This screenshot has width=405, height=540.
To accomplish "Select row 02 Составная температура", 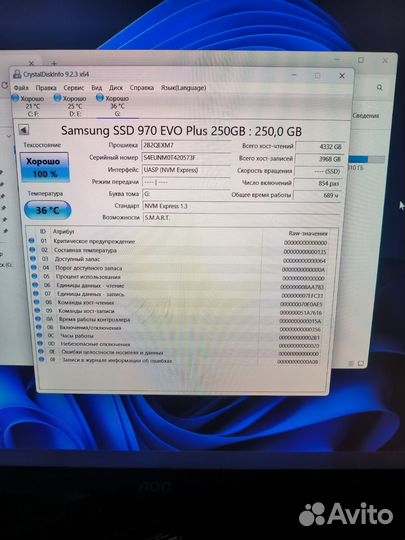I will click(x=178, y=251).
